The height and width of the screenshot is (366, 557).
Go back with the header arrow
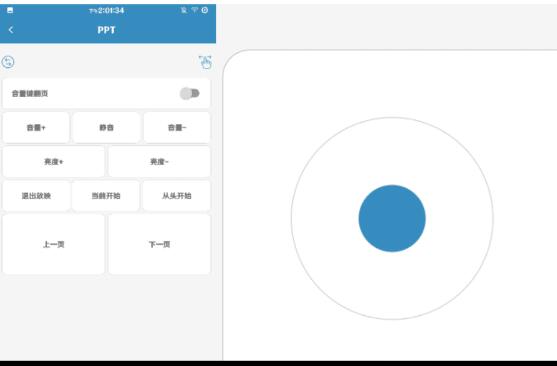[11, 30]
